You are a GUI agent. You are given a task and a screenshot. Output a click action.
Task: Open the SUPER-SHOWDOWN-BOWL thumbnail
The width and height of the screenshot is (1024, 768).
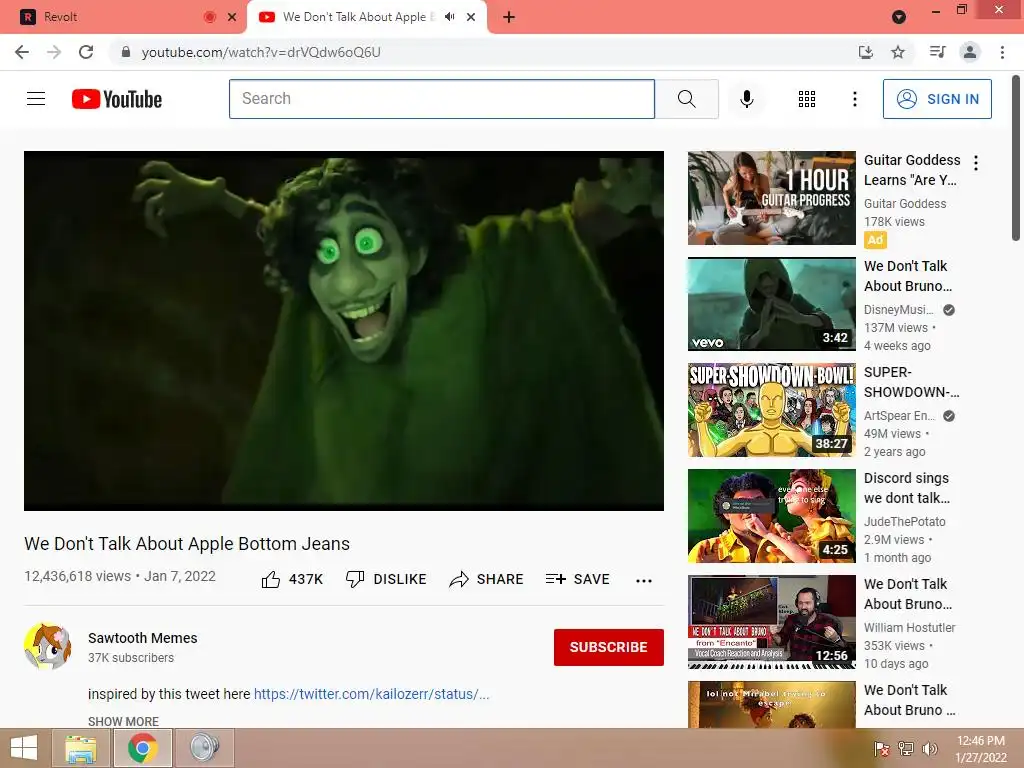[x=771, y=409]
